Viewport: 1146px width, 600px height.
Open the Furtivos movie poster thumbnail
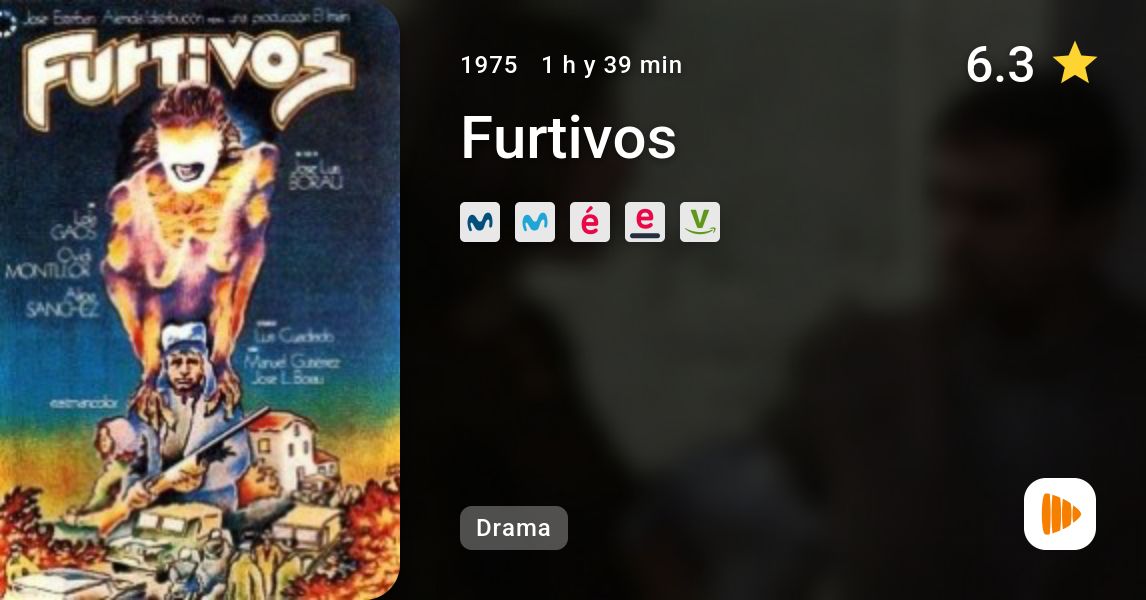(x=200, y=300)
